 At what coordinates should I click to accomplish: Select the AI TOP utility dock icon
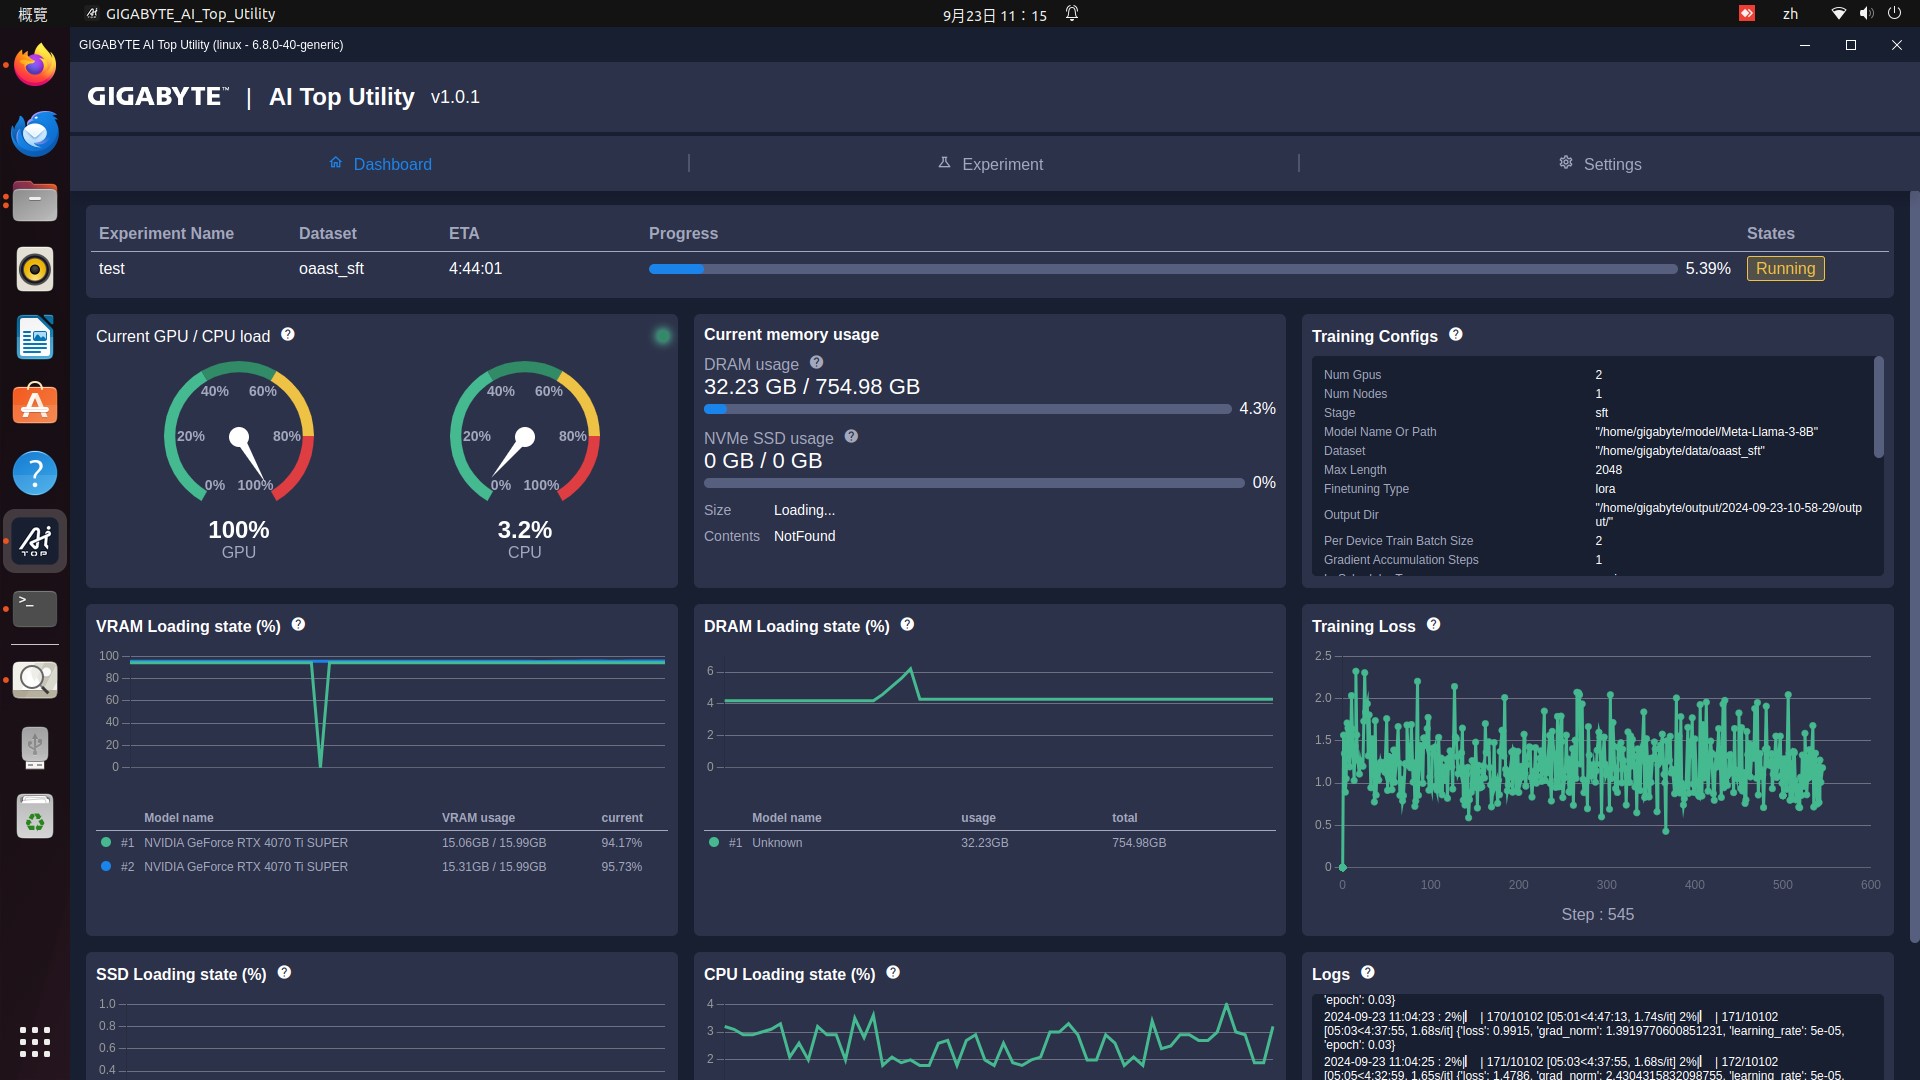coord(35,541)
